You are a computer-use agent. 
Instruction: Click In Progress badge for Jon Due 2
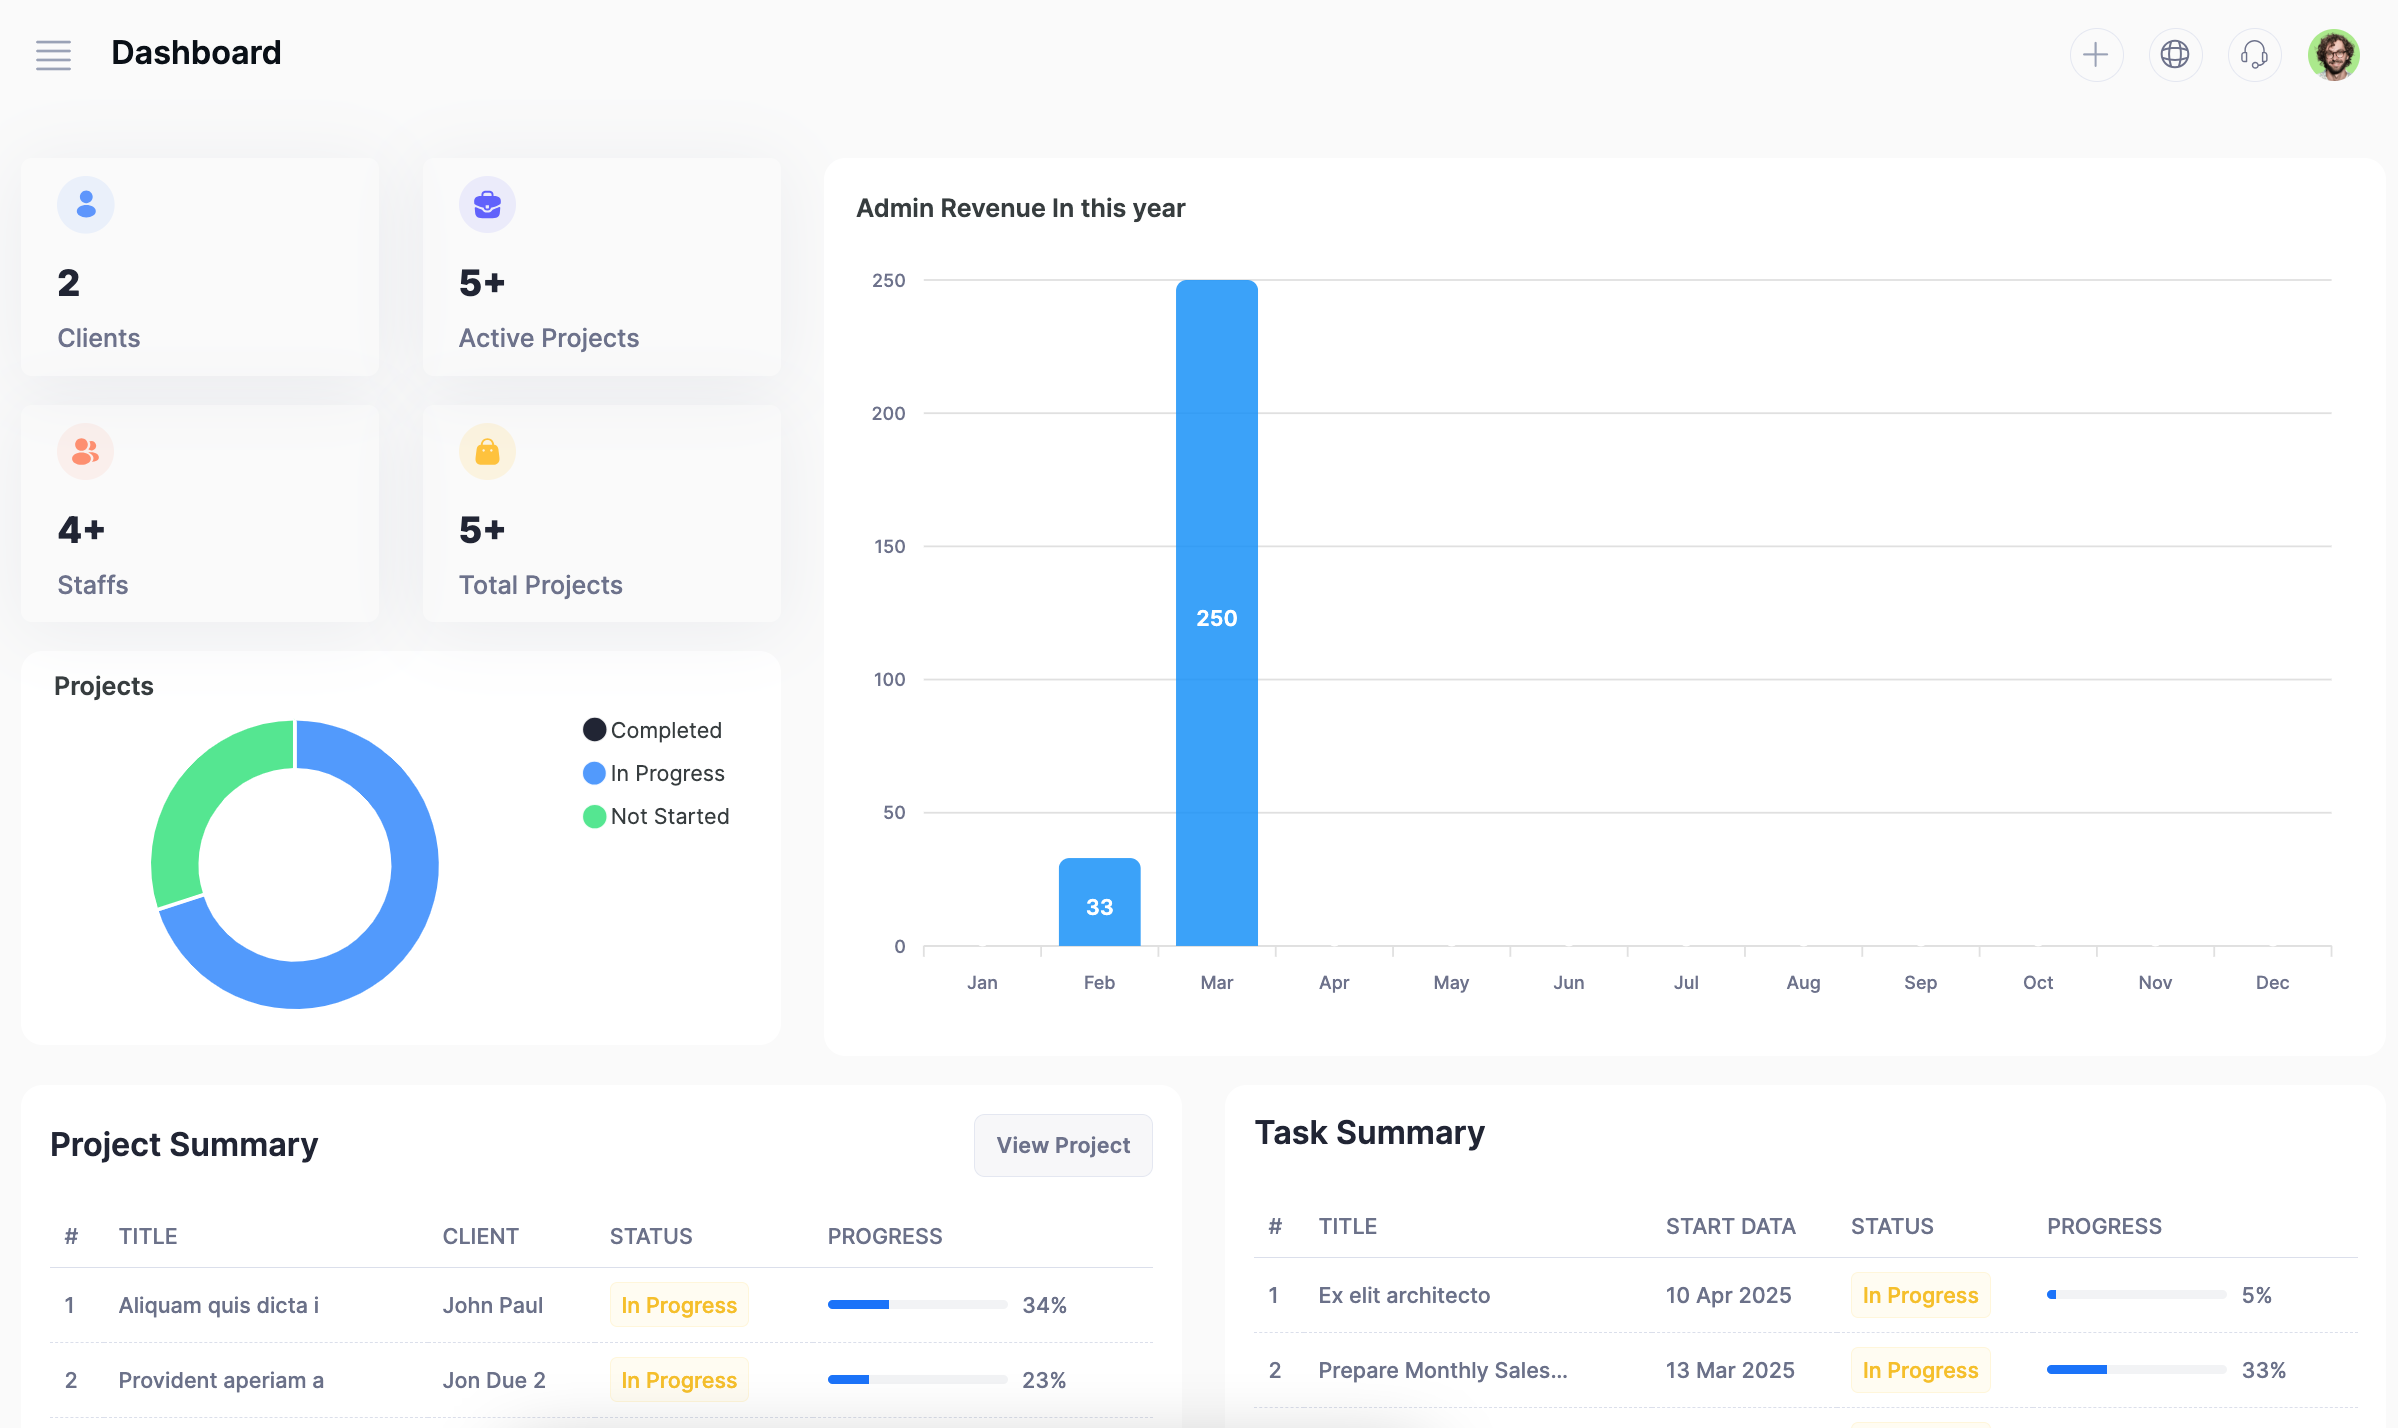[678, 1380]
